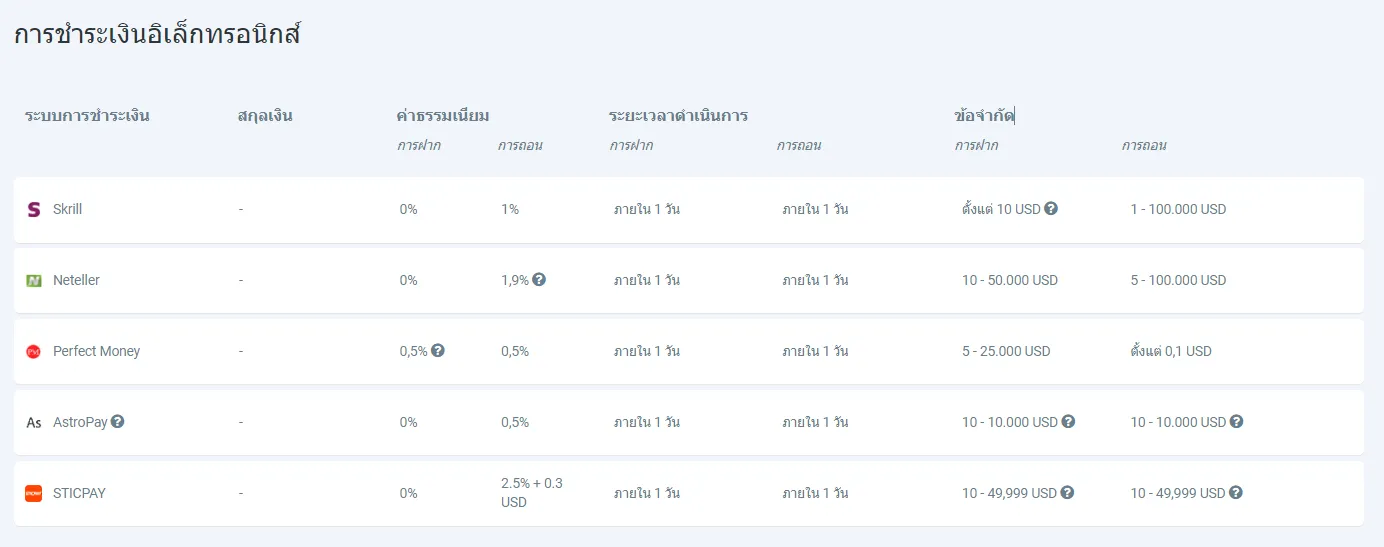
Task: Click the ข้อจำกัด column header
Action: pyautogui.click(x=984, y=116)
